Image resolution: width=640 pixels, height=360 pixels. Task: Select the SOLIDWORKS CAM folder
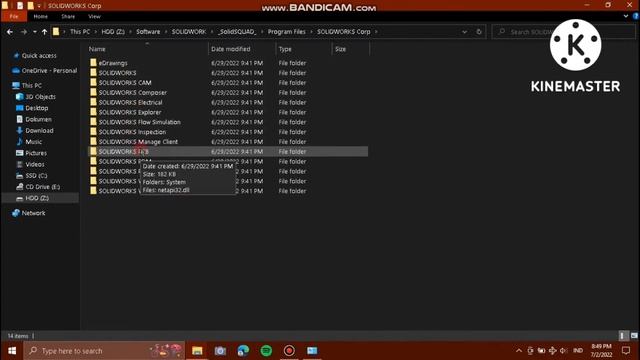(228, 82)
